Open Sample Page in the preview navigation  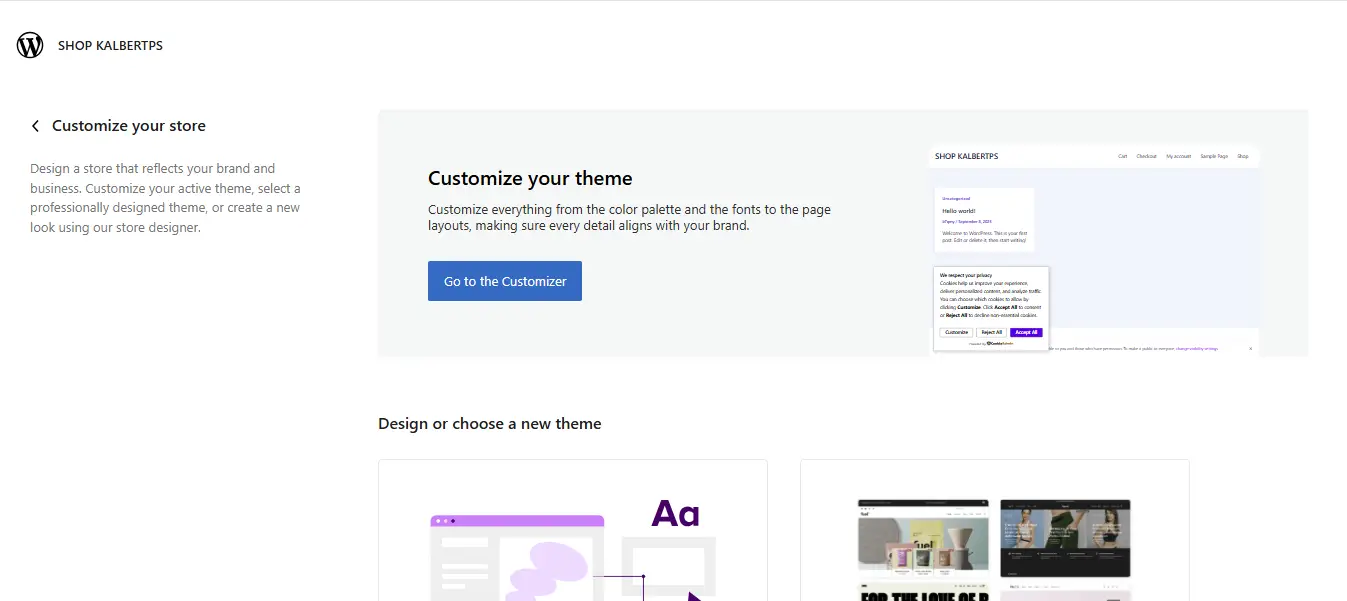point(1213,156)
